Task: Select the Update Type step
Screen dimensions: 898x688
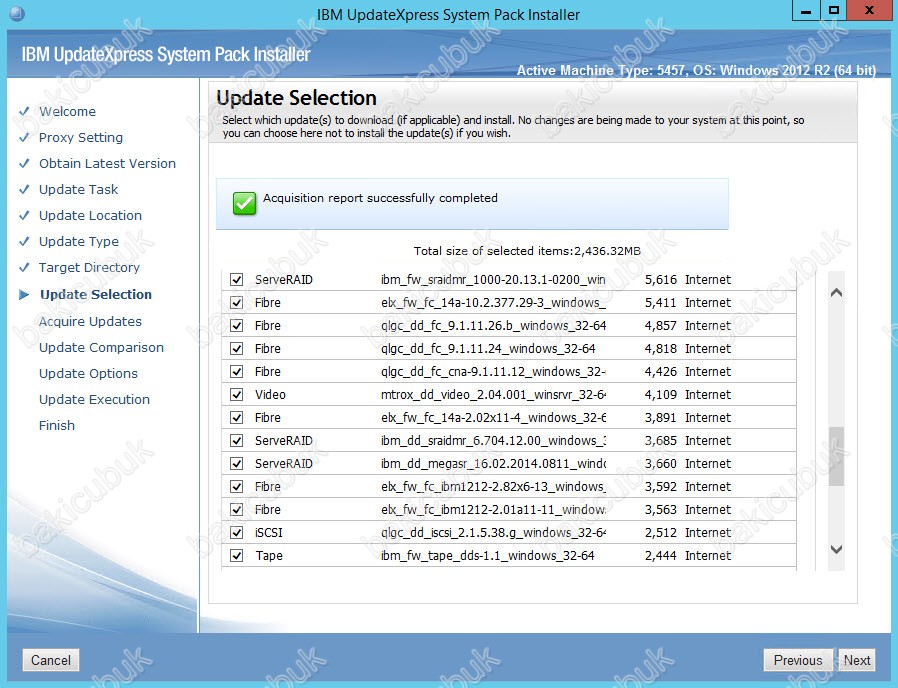Action: pyautogui.click(x=78, y=241)
